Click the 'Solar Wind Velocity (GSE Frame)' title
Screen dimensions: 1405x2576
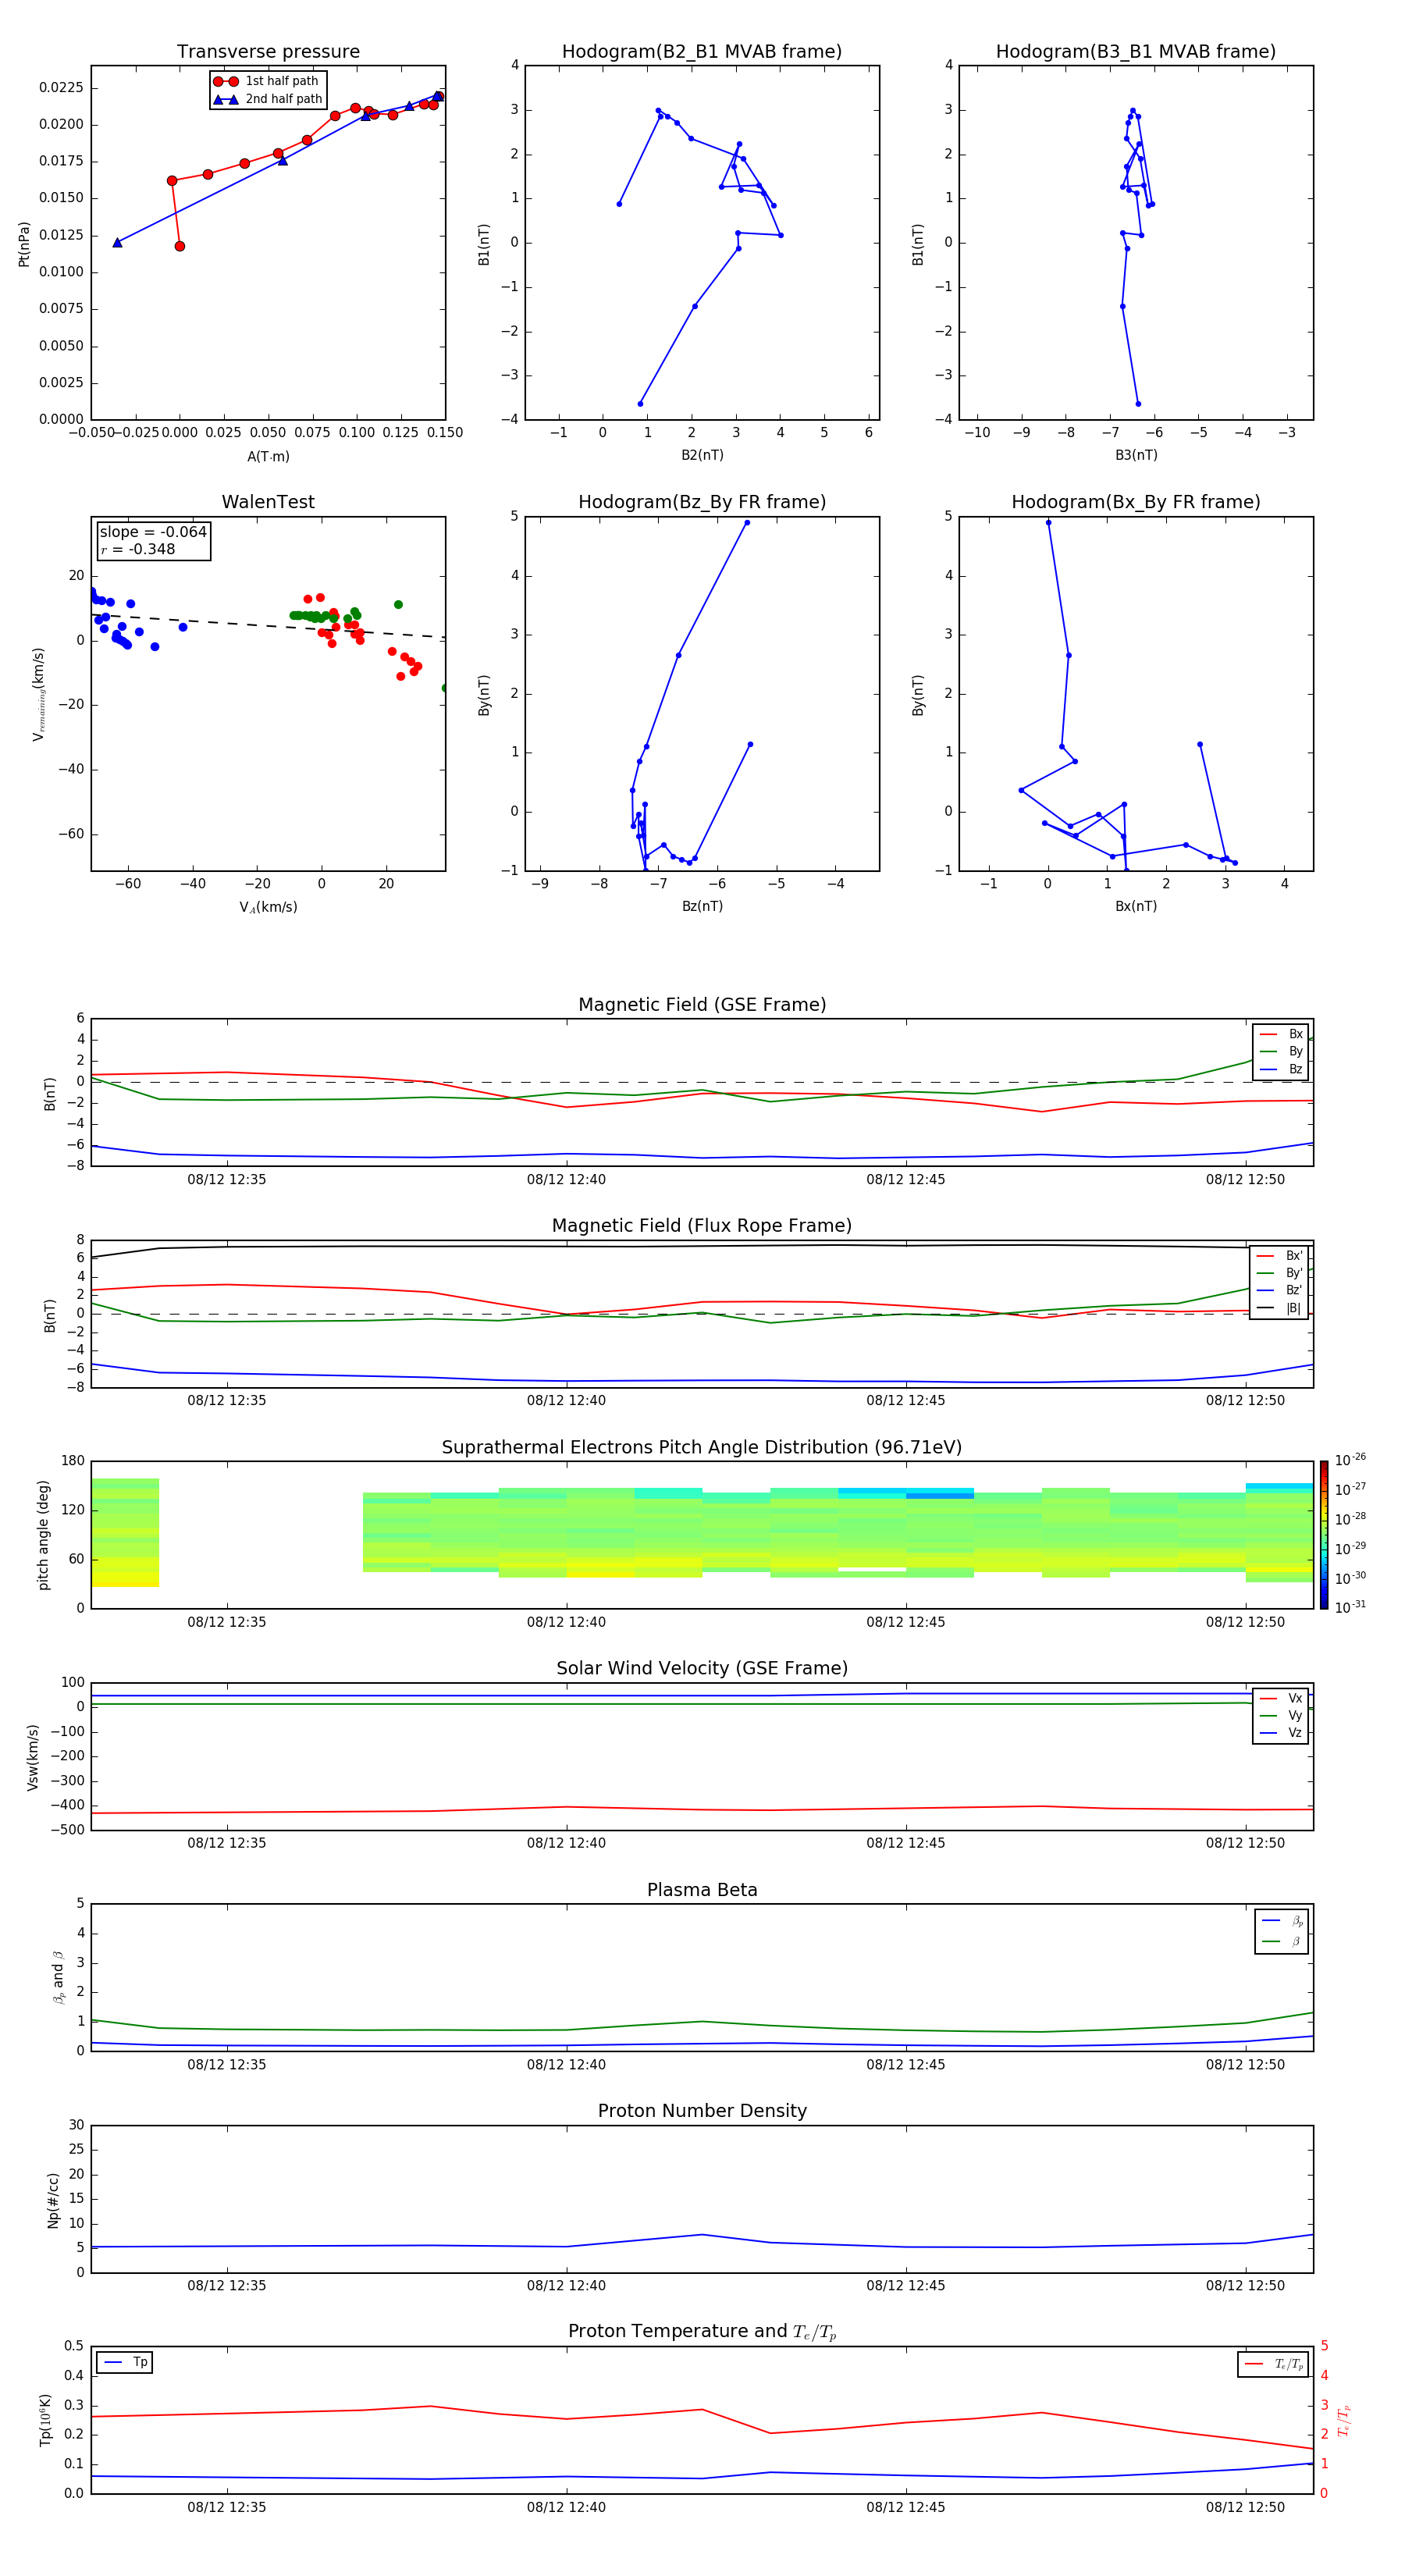click(702, 1668)
